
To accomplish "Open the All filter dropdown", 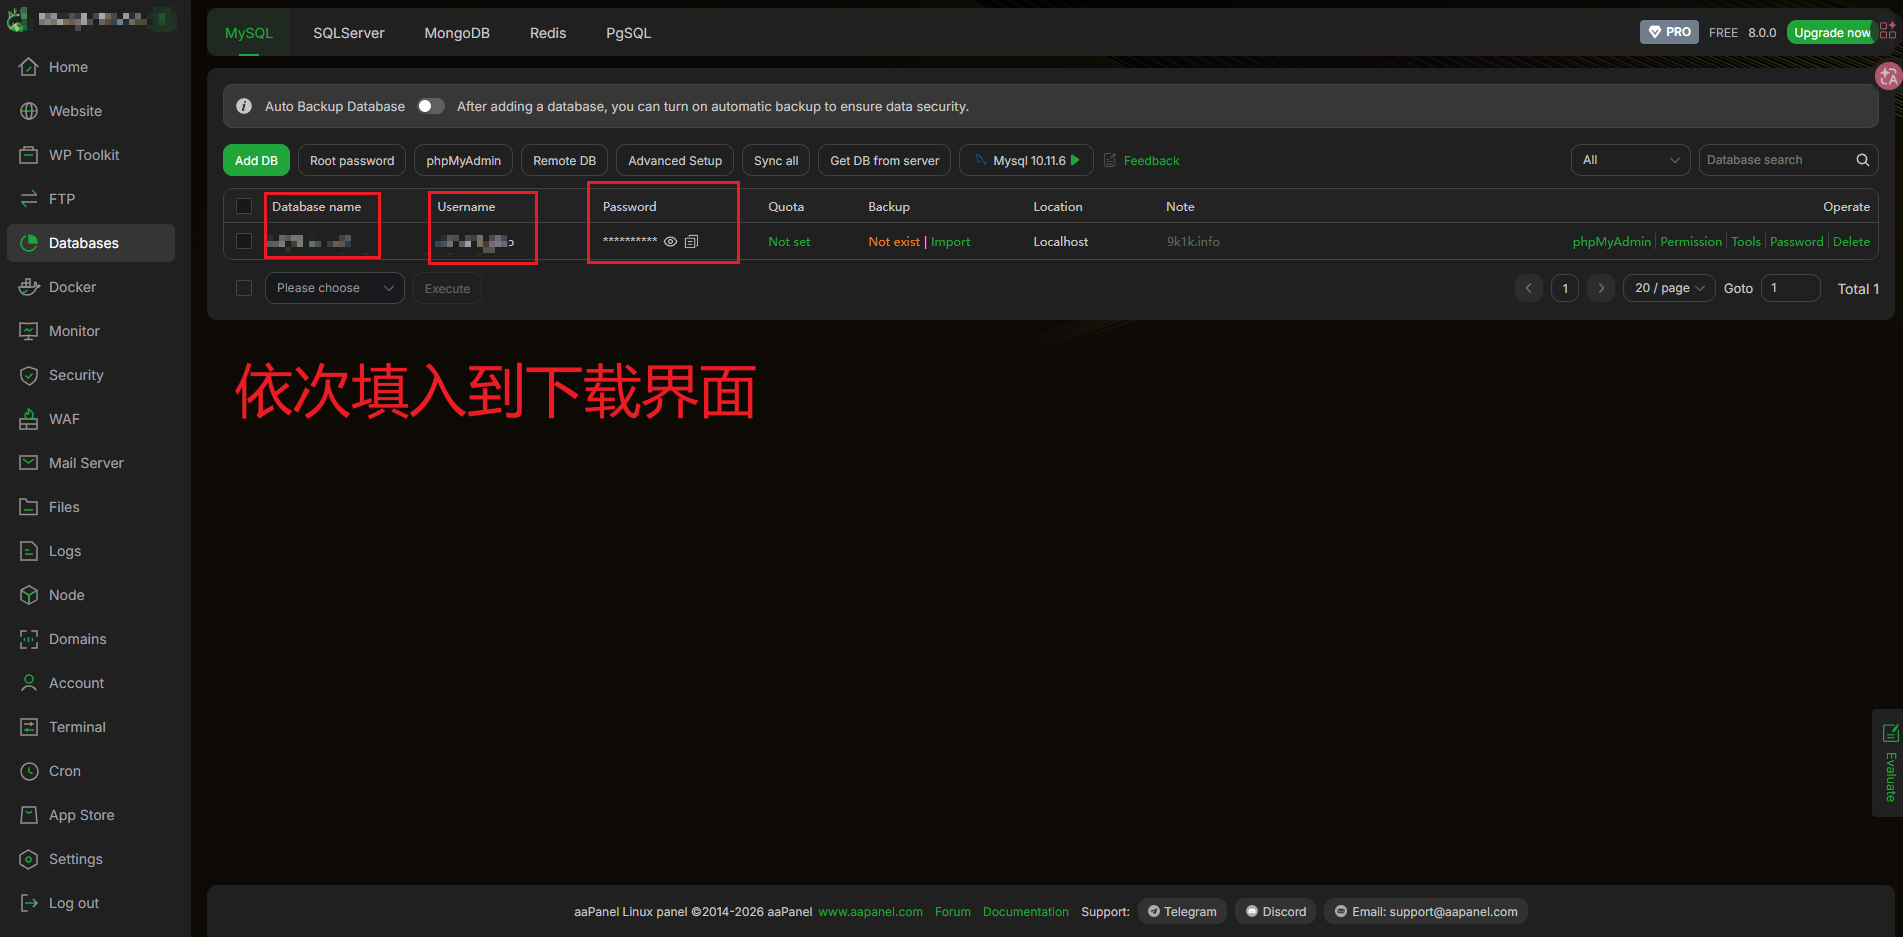I will (x=1629, y=160).
